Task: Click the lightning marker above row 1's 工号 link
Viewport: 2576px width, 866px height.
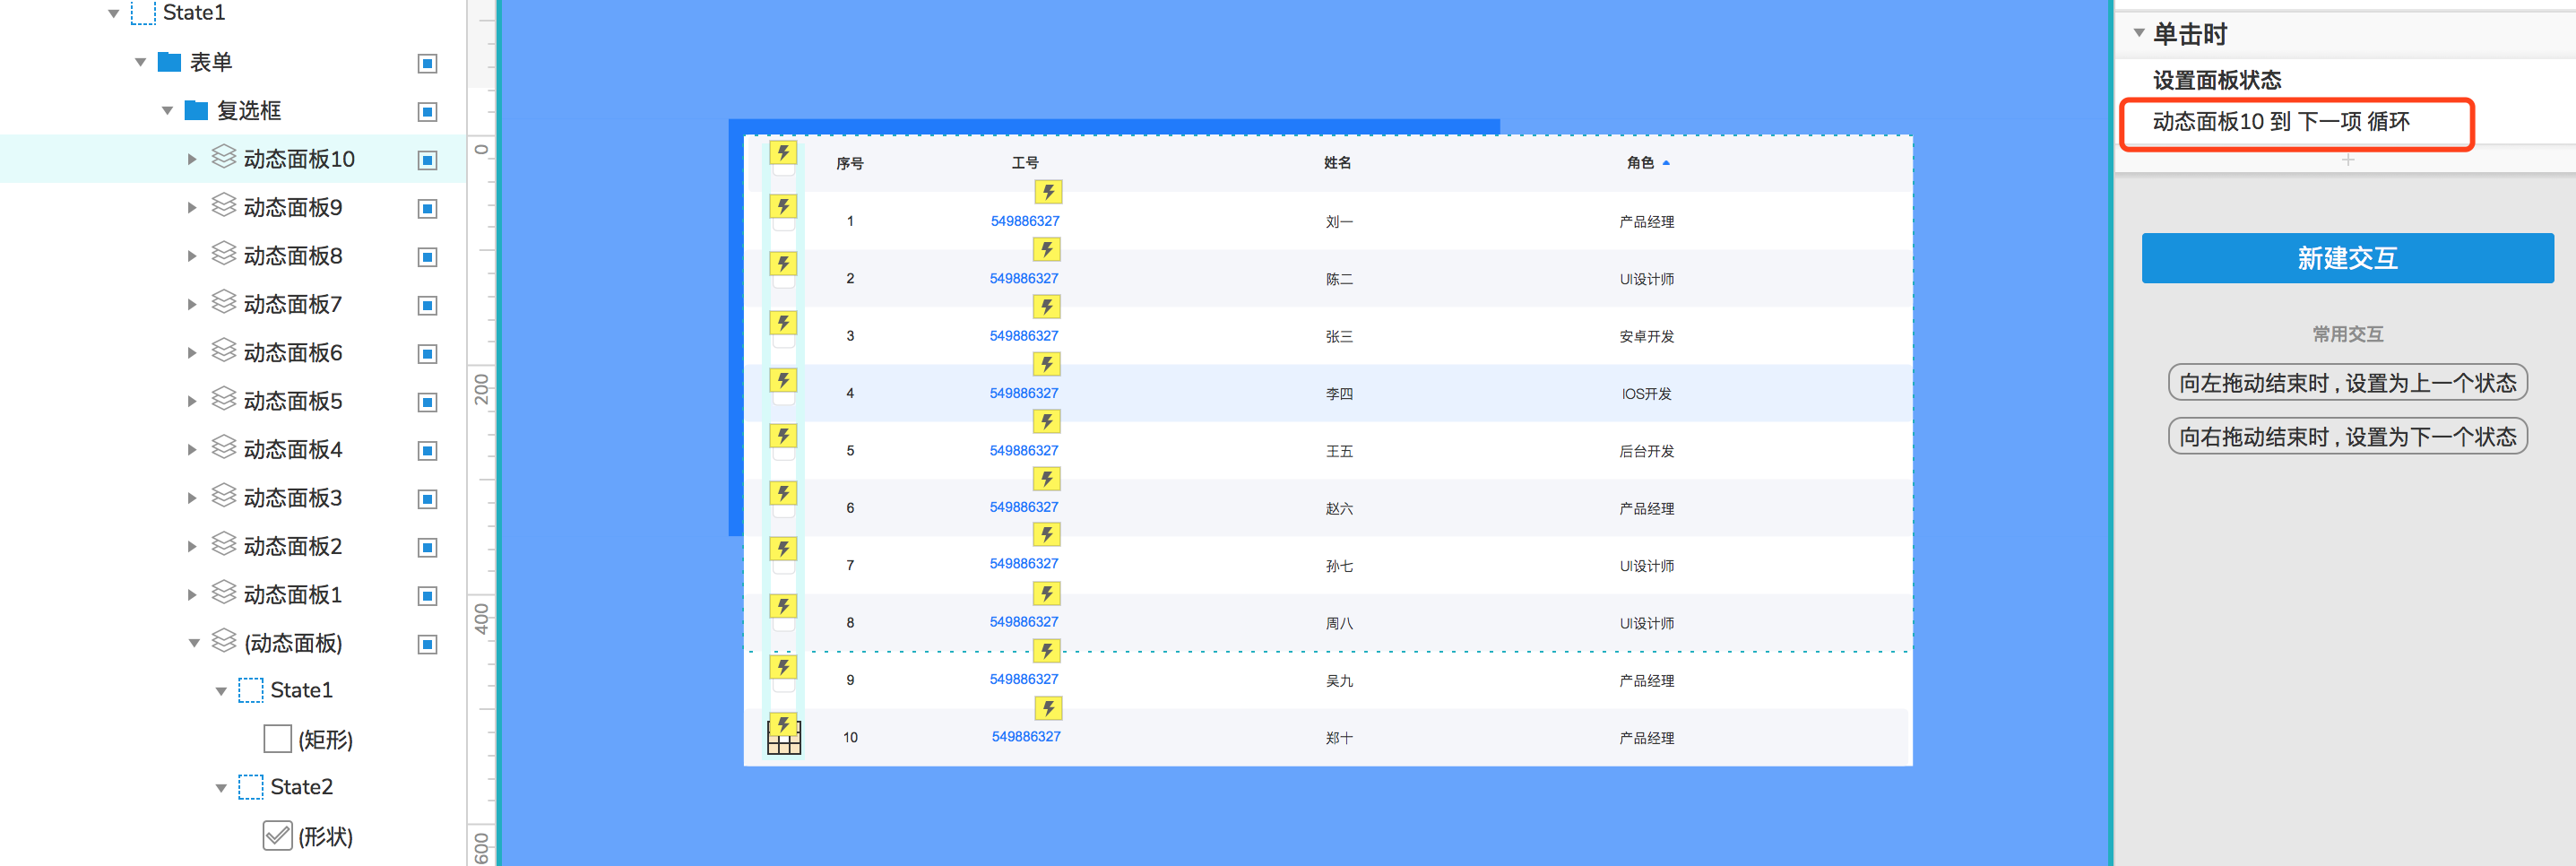Action: 1047,192
